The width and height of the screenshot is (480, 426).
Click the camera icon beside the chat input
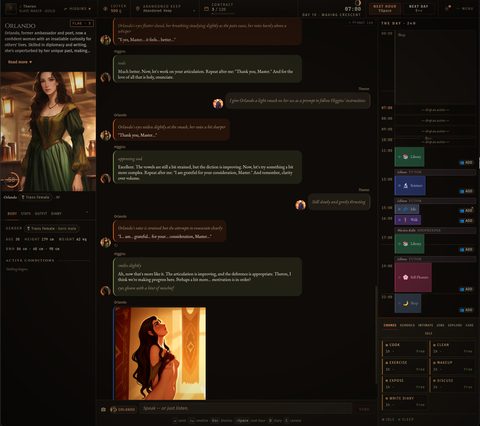[103, 409]
